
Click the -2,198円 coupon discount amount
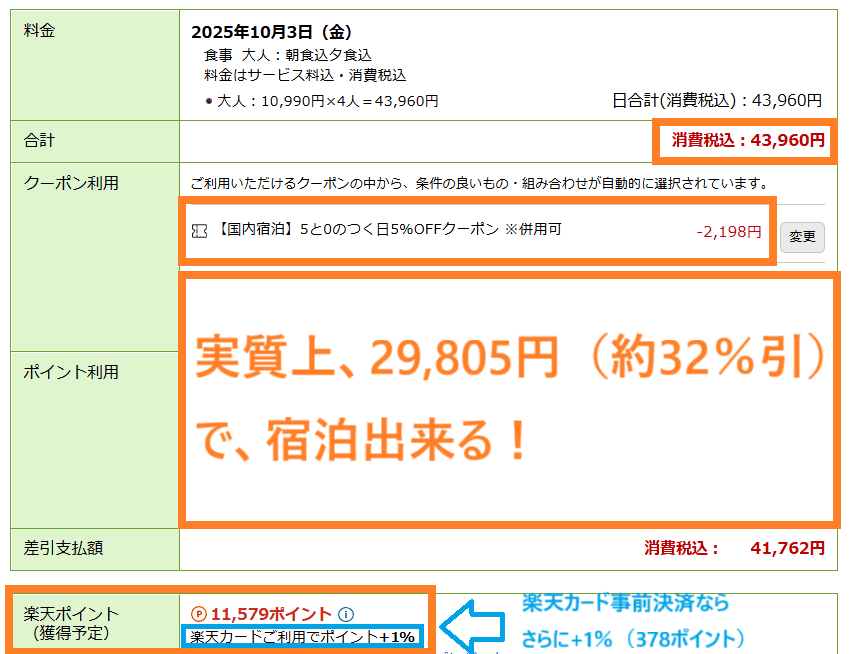(728, 232)
